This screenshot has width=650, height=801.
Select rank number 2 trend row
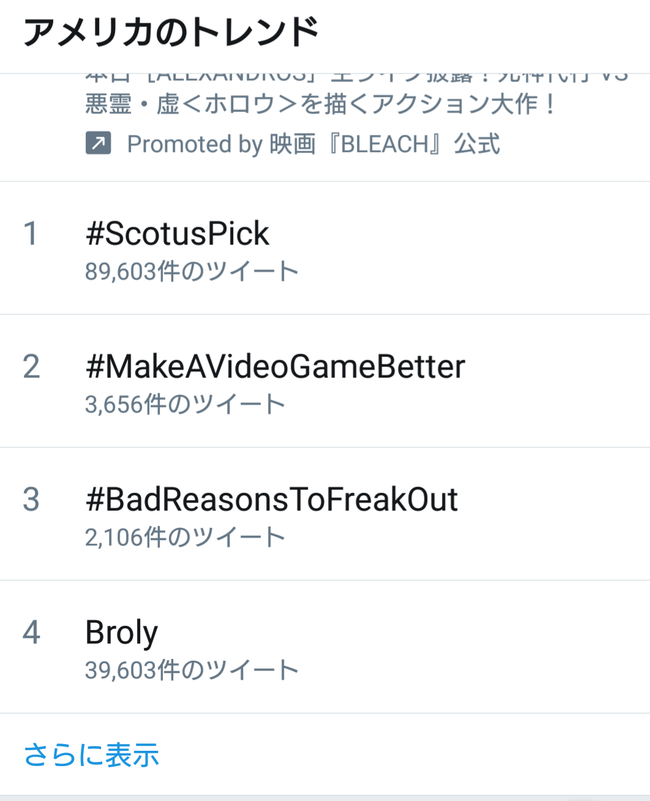coord(325,381)
